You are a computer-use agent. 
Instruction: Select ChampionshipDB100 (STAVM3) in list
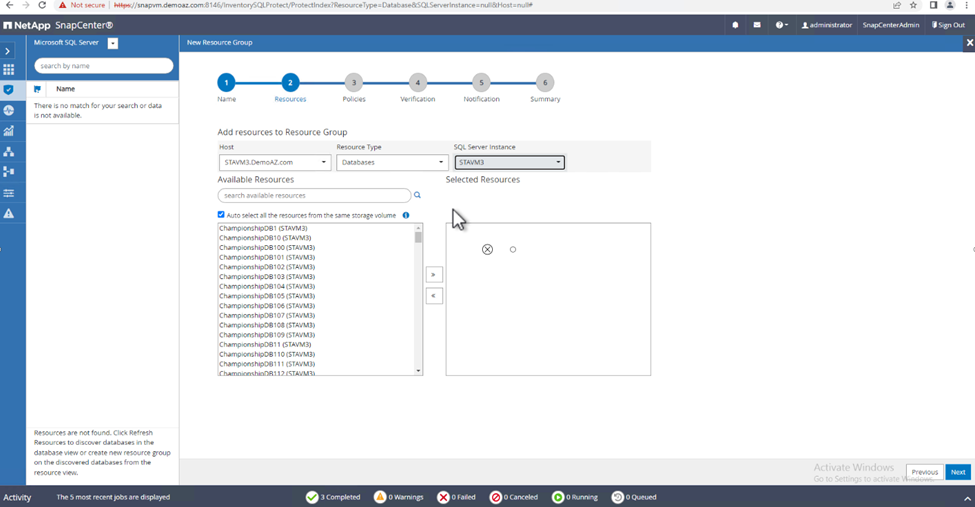click(x=267, y=248)
